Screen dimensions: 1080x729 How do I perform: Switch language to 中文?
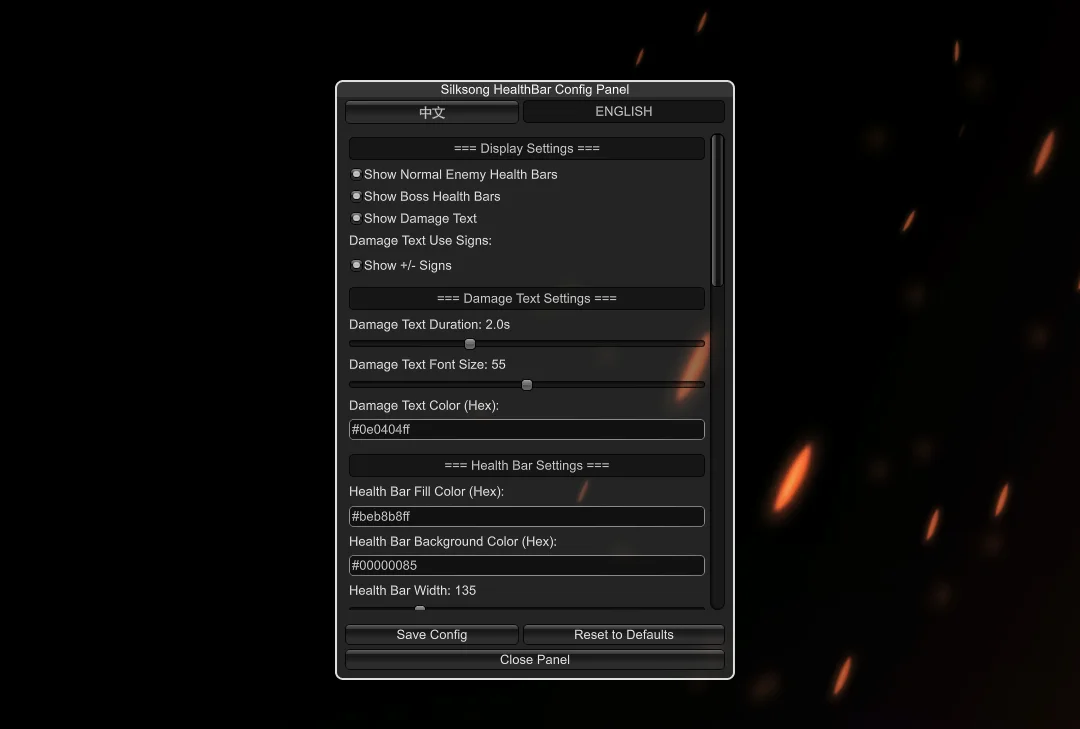click(432, 112)
